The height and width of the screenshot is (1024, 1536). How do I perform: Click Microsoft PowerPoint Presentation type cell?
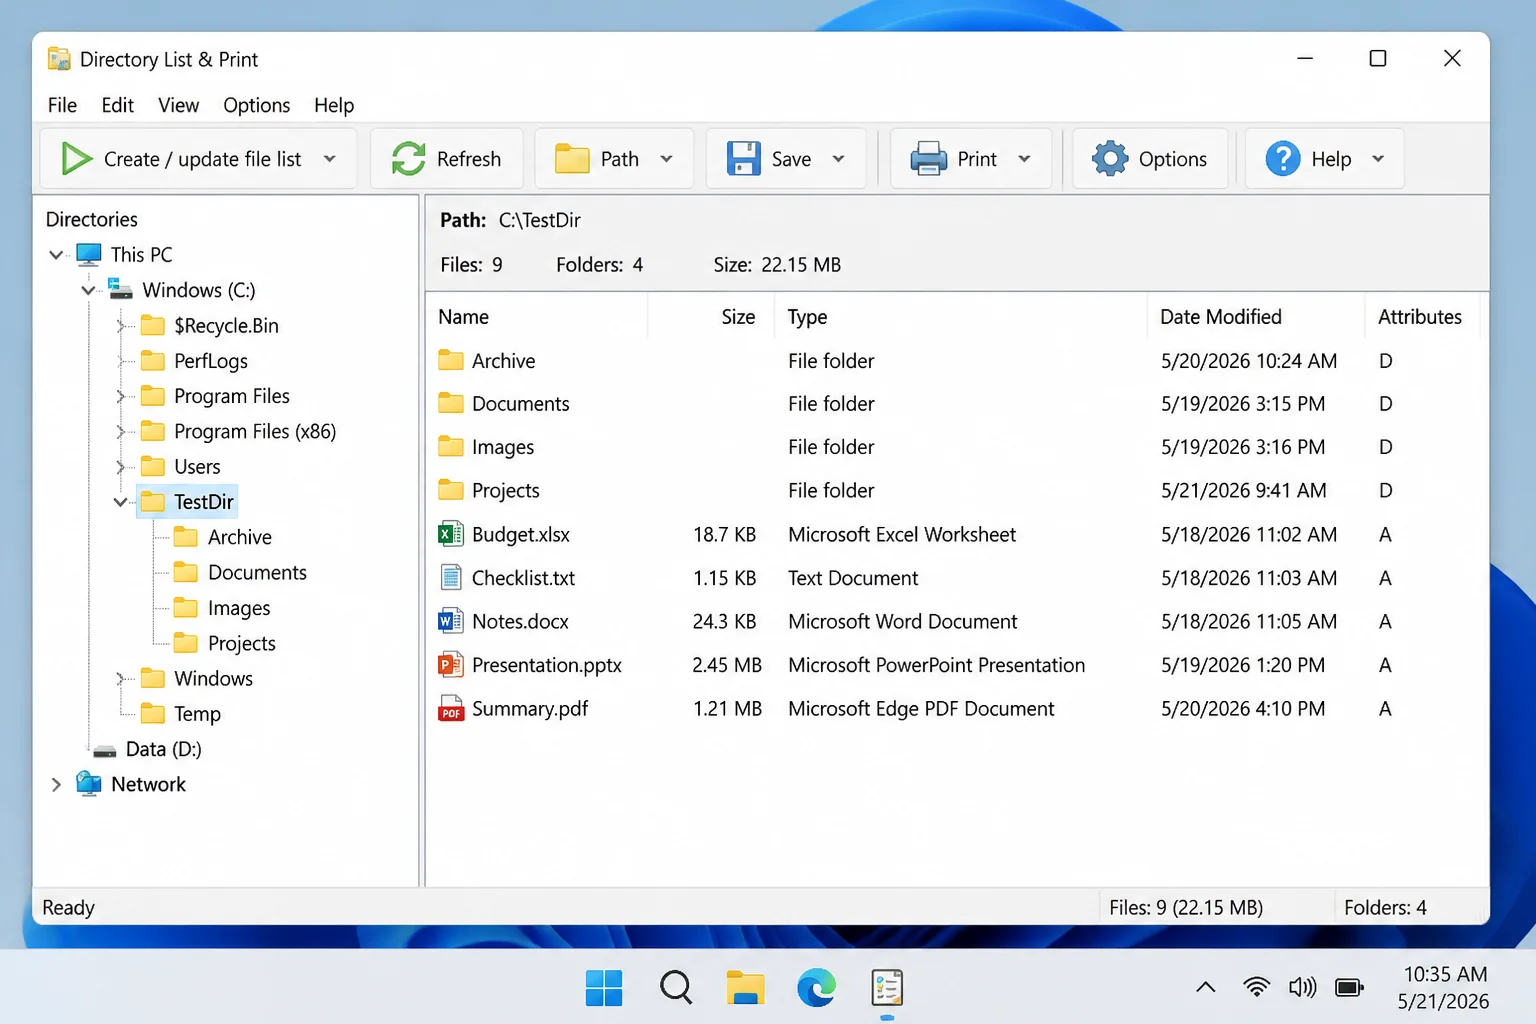(x=936, y=665)
